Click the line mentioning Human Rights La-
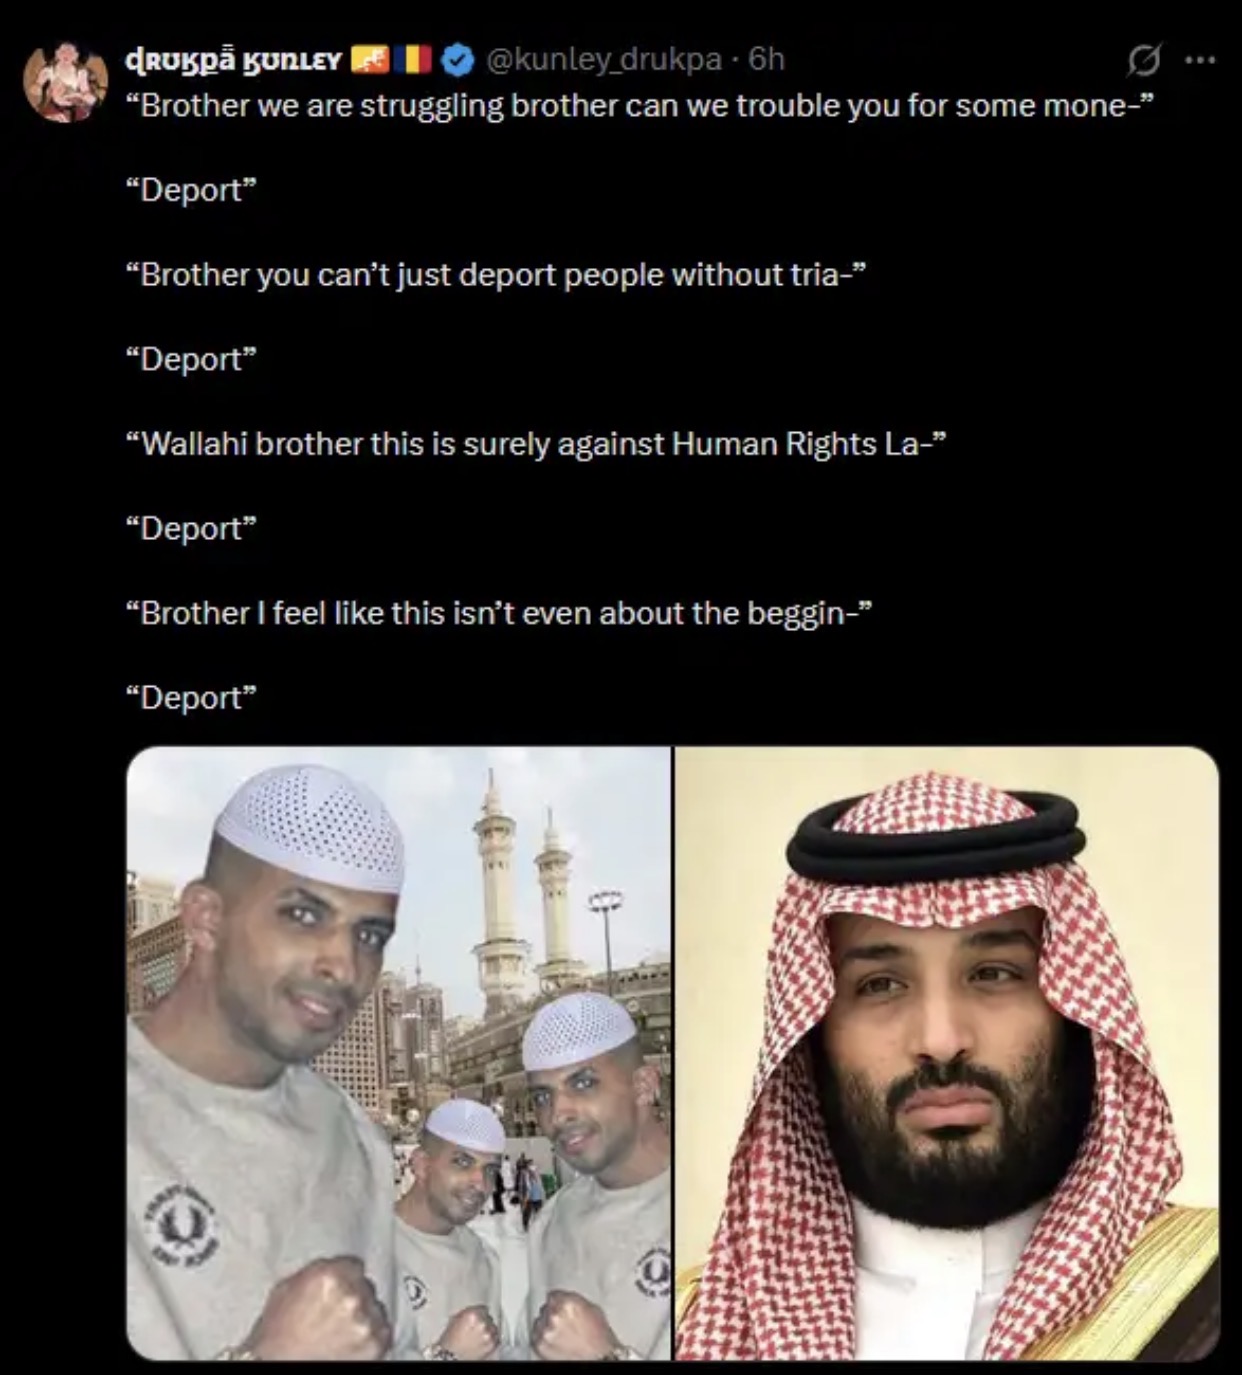 (535, 443)
